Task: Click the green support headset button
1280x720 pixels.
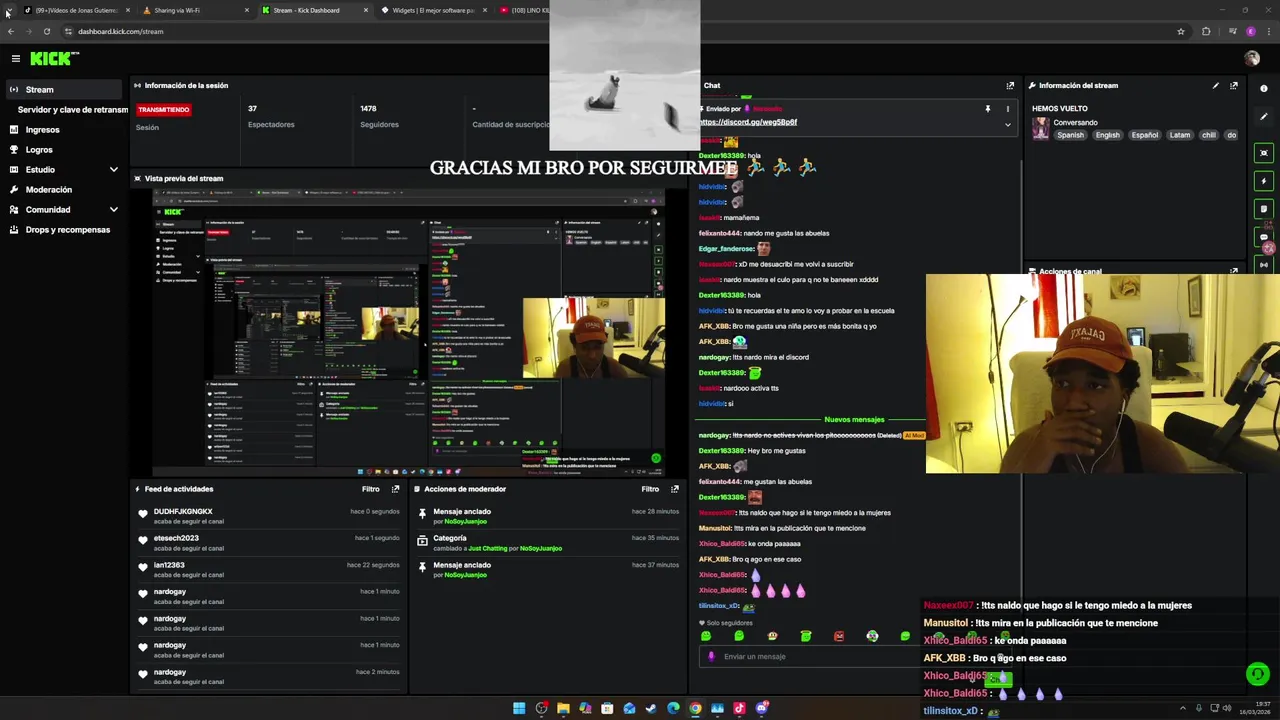Action: coord(1258,675)
